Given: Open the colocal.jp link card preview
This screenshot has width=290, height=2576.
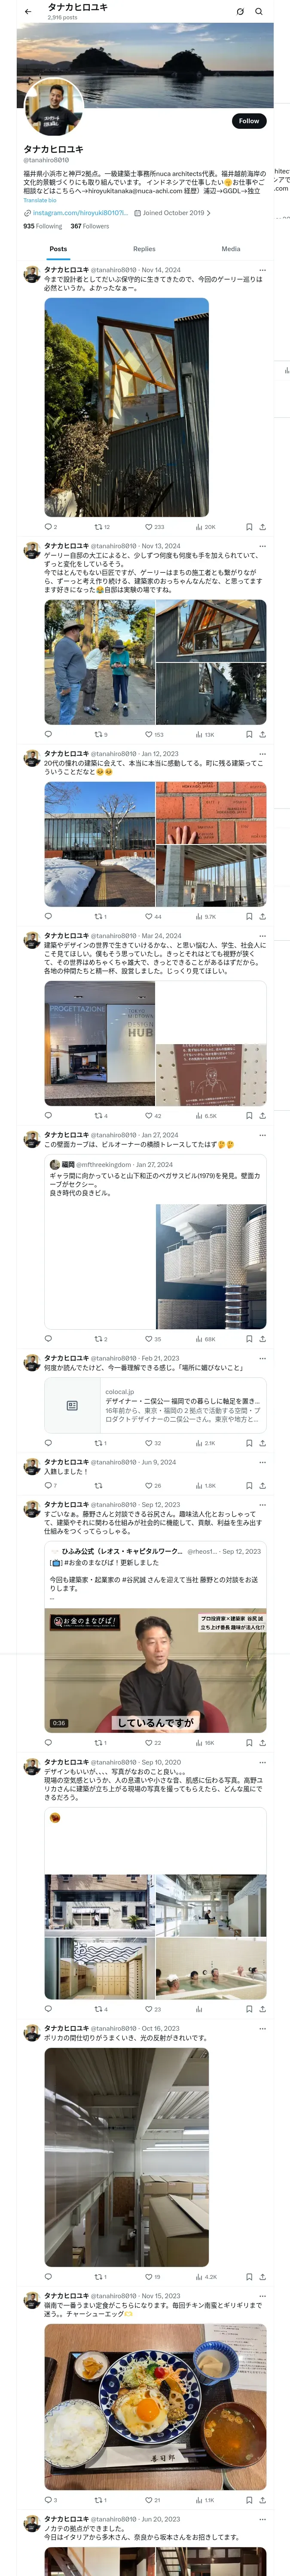Looking at the screenshot, I should pyautogui.click(x=155, y=1405).
